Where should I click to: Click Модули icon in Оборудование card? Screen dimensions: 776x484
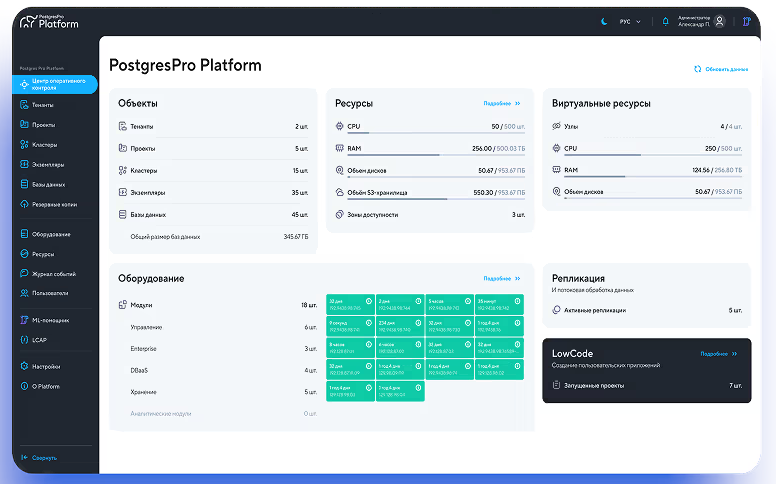click(x=123, y=305)
